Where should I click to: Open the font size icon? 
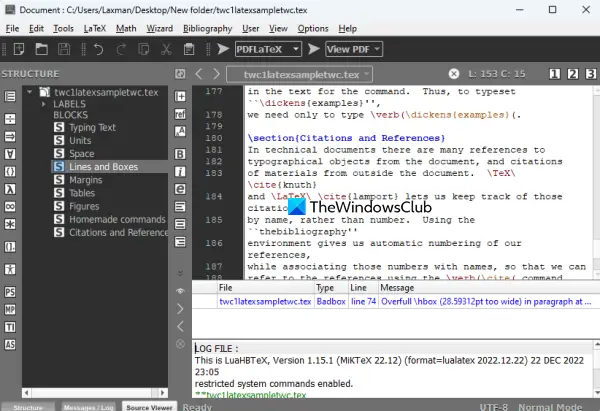pyautogui.click(x=180, y=131)
